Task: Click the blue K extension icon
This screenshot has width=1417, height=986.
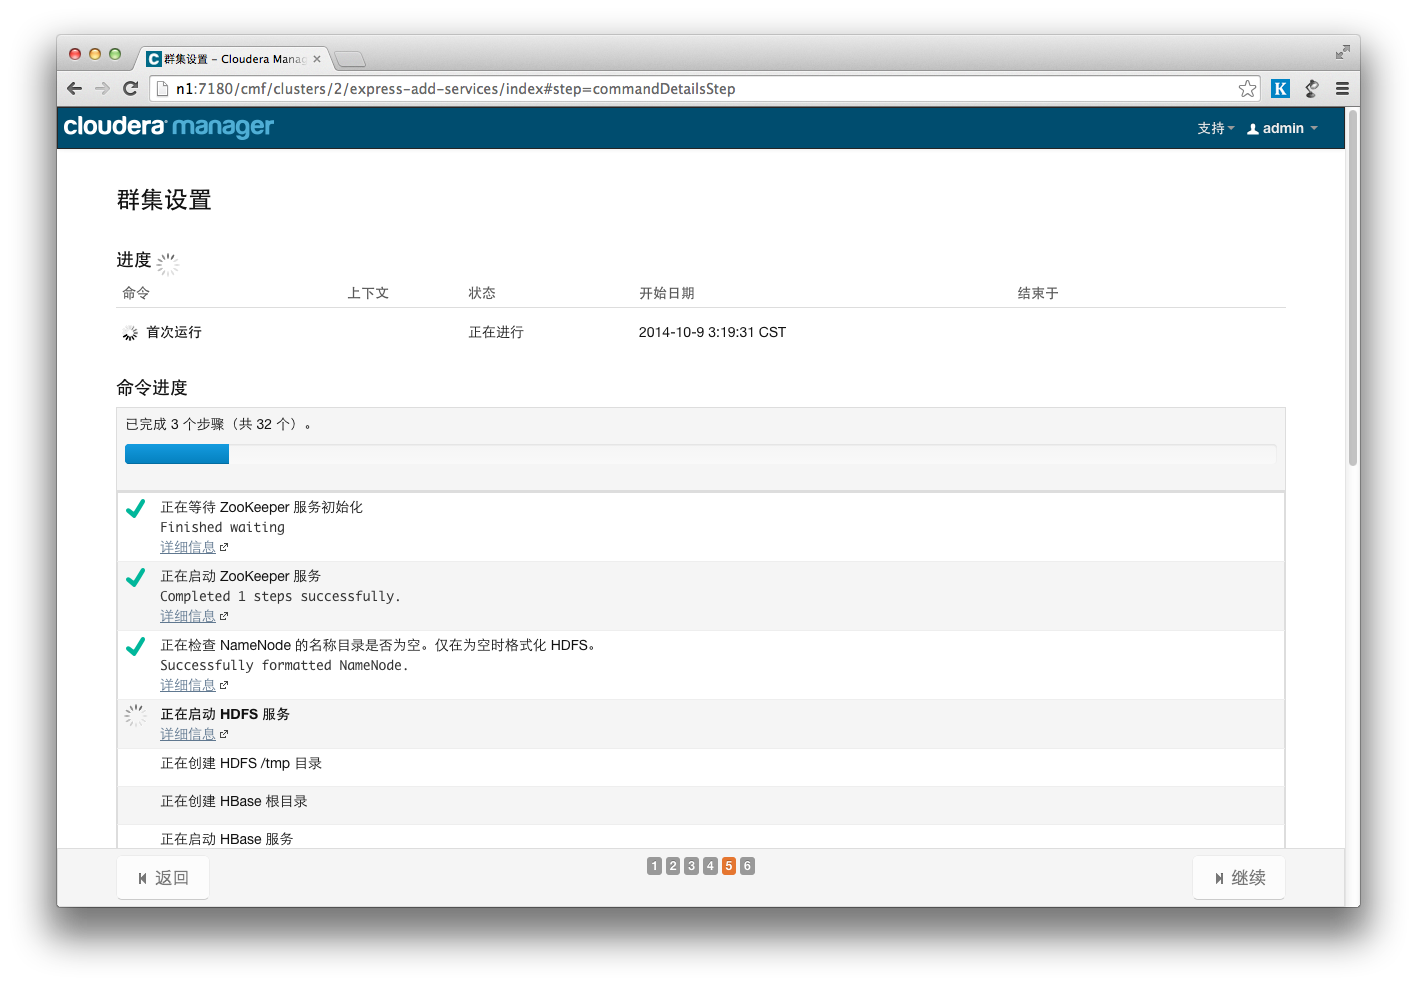Action: click(x=1280, y=88)
